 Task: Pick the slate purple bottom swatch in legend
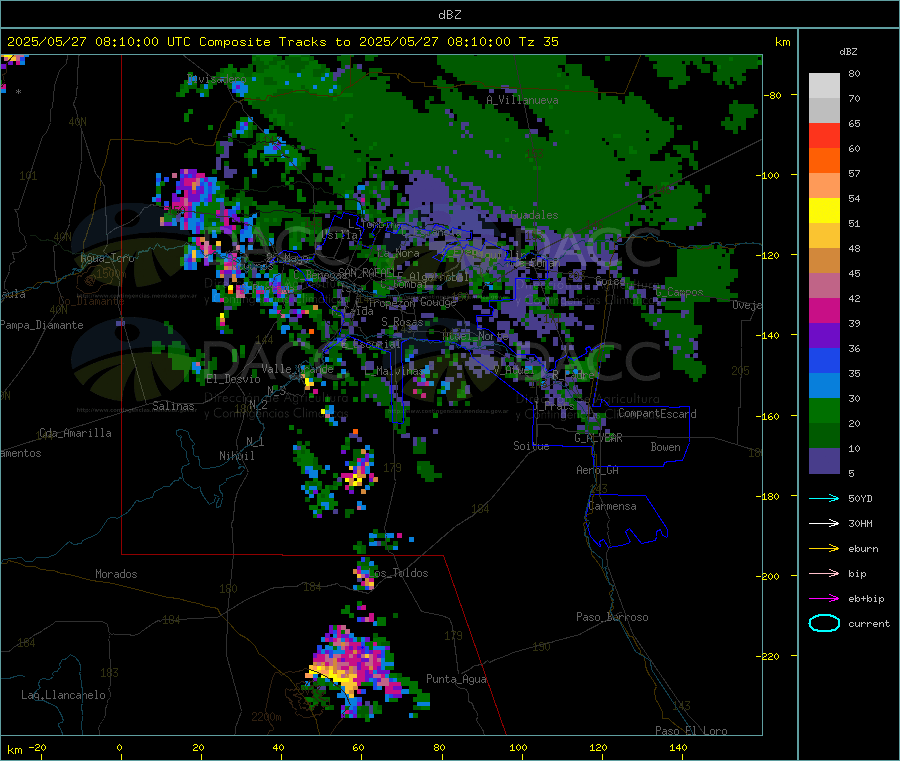(824, 461)
